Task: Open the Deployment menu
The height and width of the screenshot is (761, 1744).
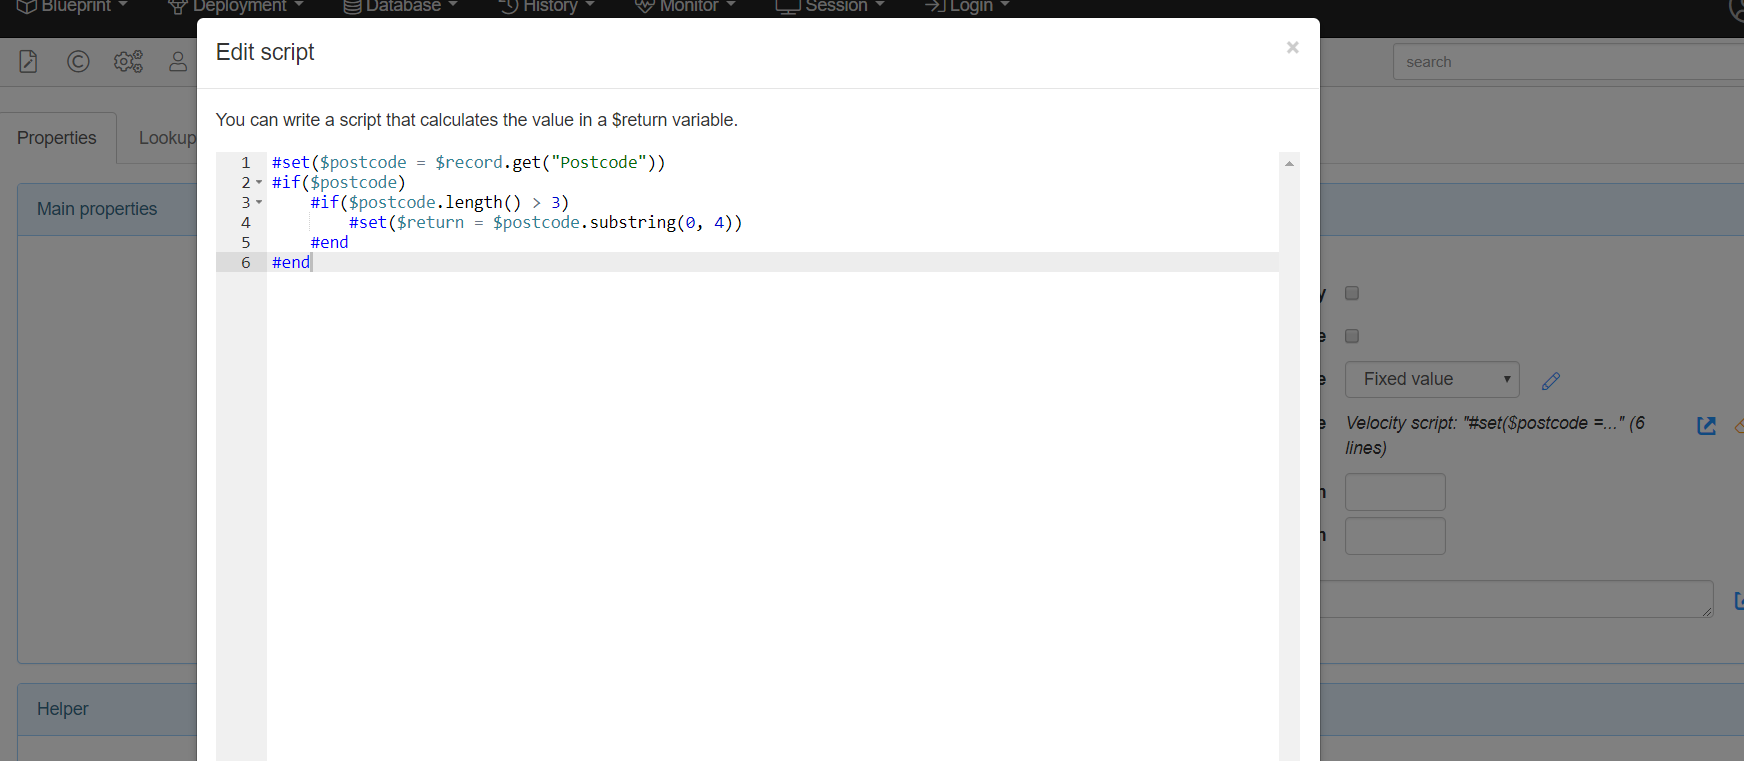Action: point(236,7)
